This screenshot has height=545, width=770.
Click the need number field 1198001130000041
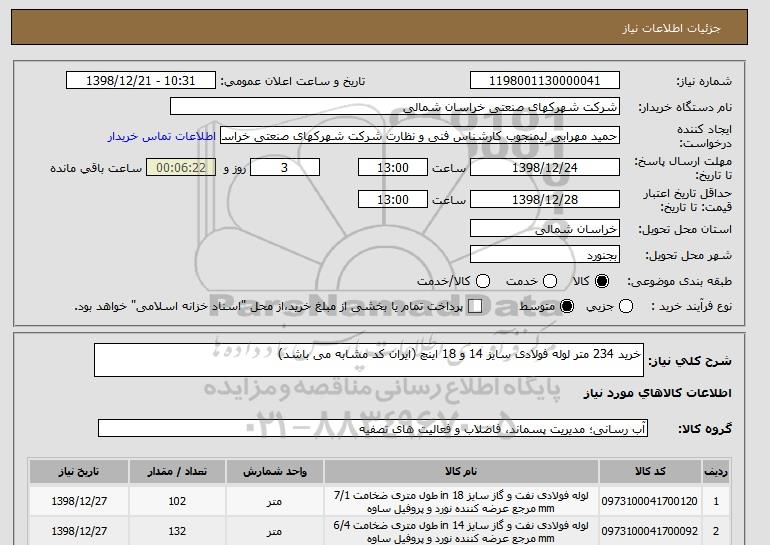click(x=545, y=81)
